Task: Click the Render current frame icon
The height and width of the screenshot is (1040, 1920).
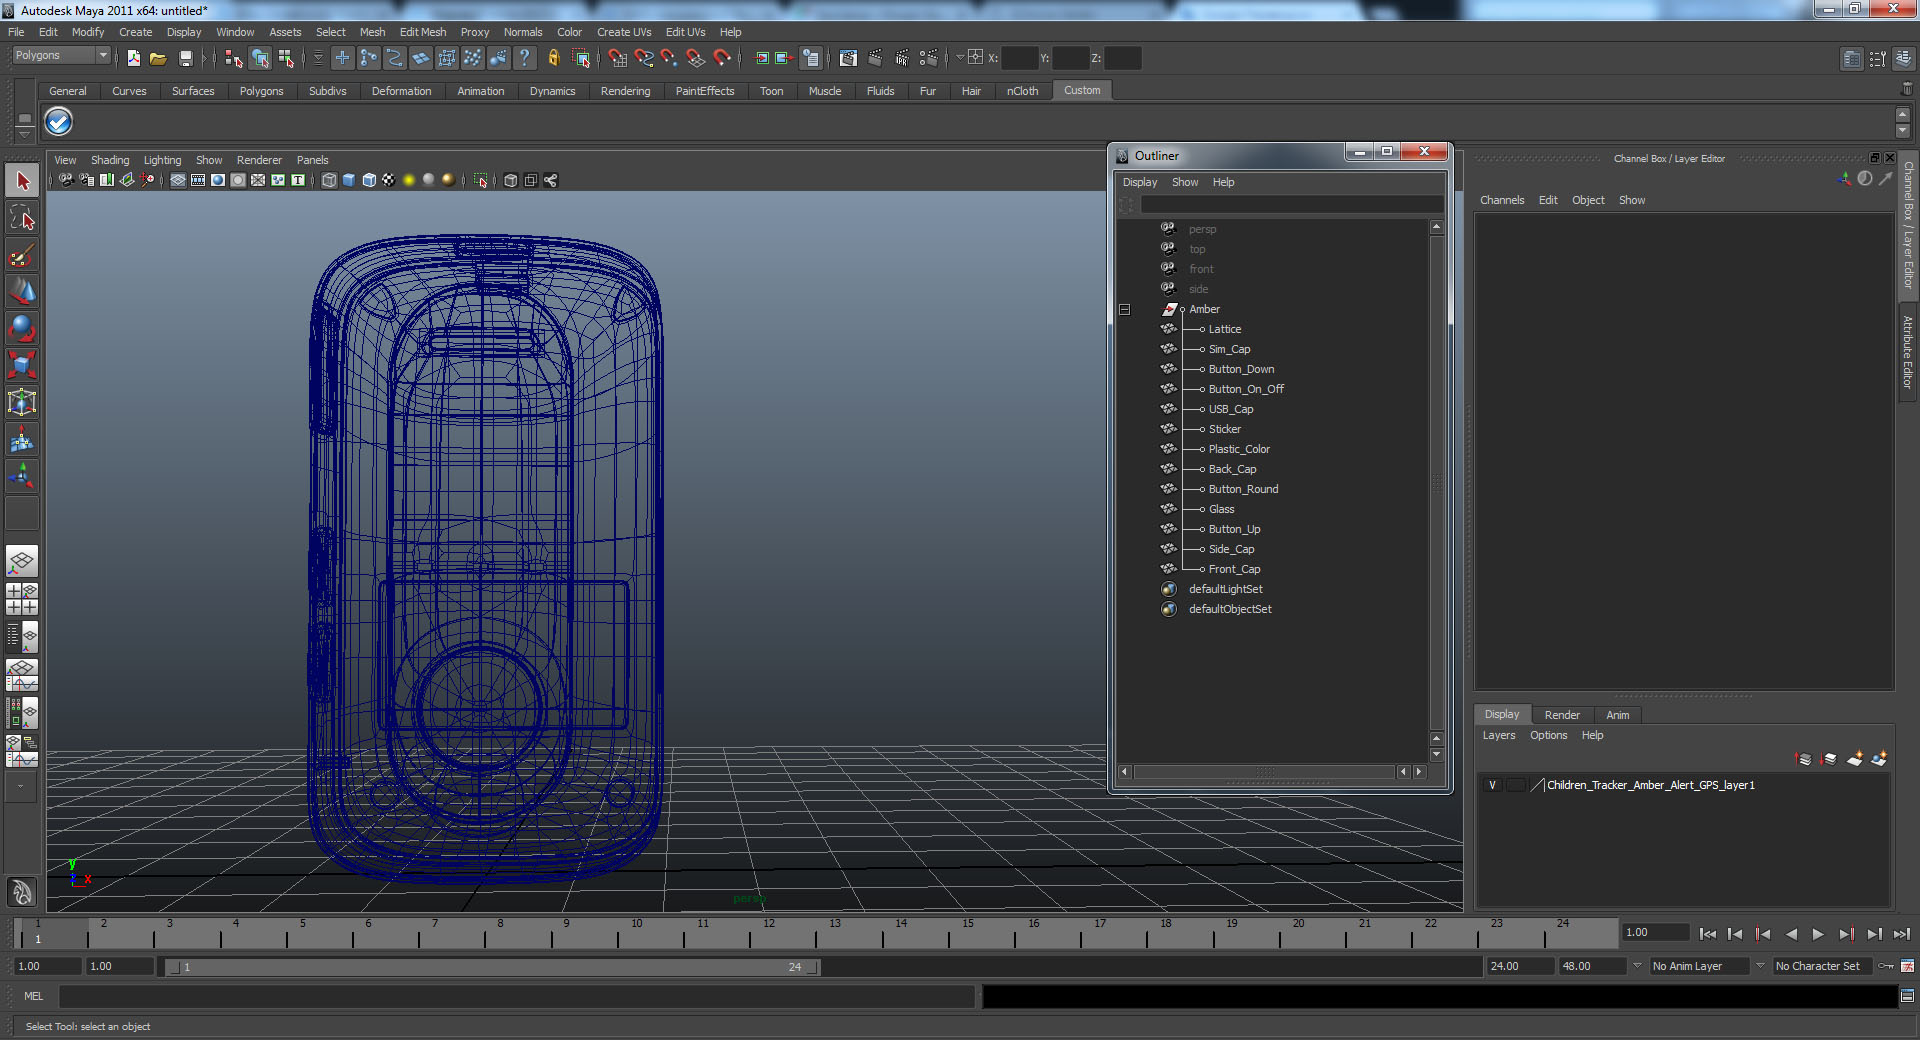Action: click(x=875, y=58)
